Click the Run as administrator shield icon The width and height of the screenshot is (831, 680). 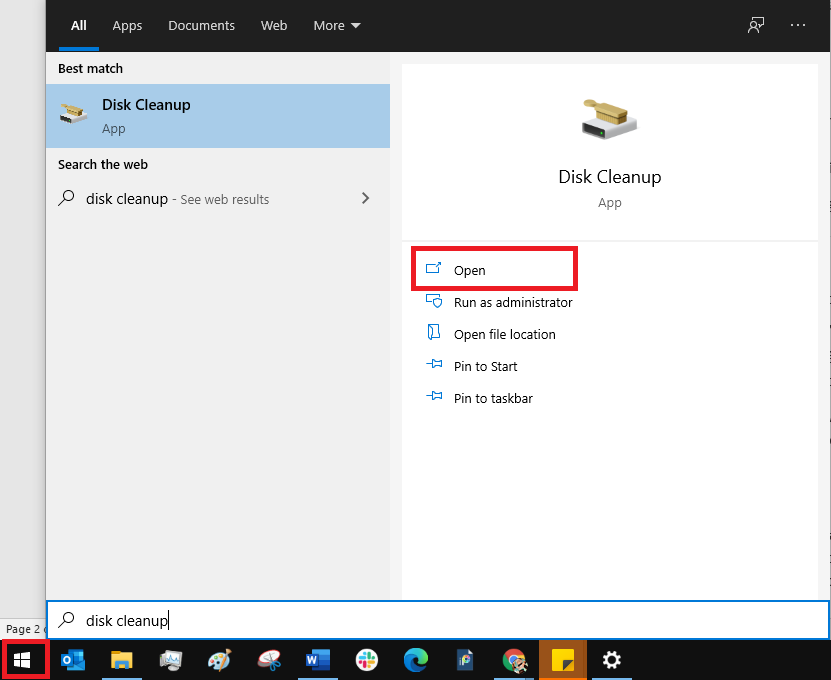click(434, 301)
